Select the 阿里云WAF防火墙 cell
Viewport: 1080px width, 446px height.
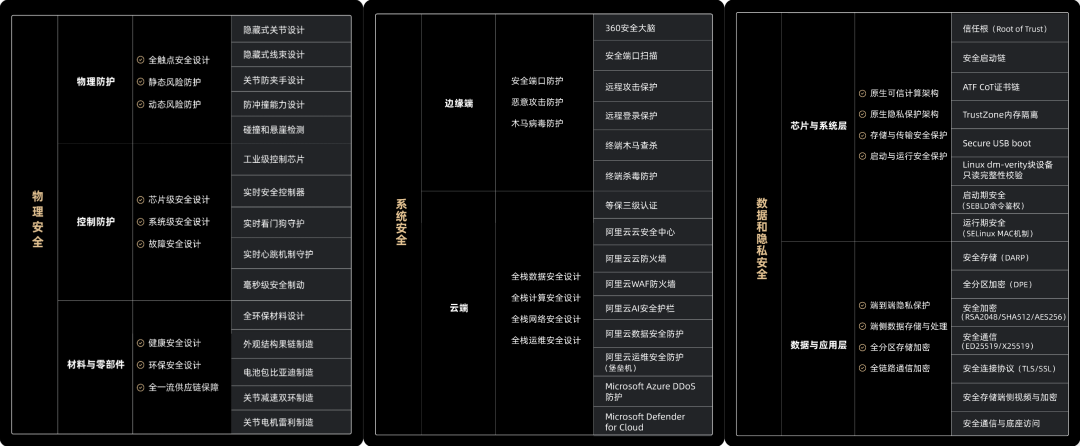pyautogui.click(x=653, y=284)
